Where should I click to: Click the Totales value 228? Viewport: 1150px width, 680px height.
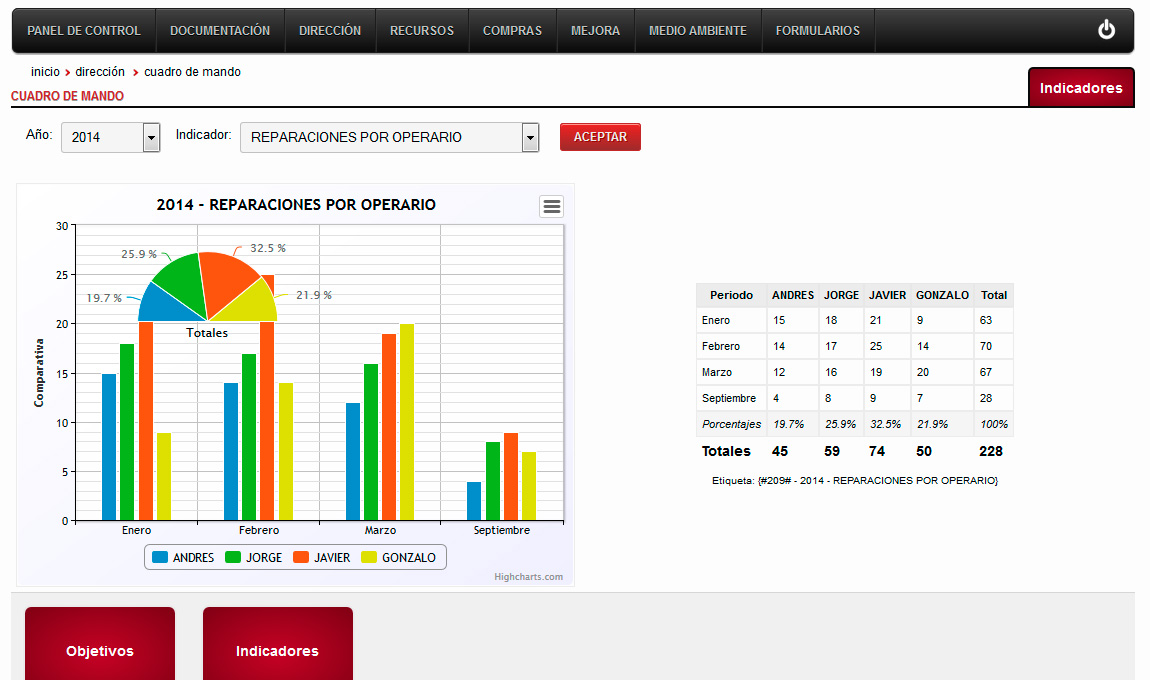(991, 451)
